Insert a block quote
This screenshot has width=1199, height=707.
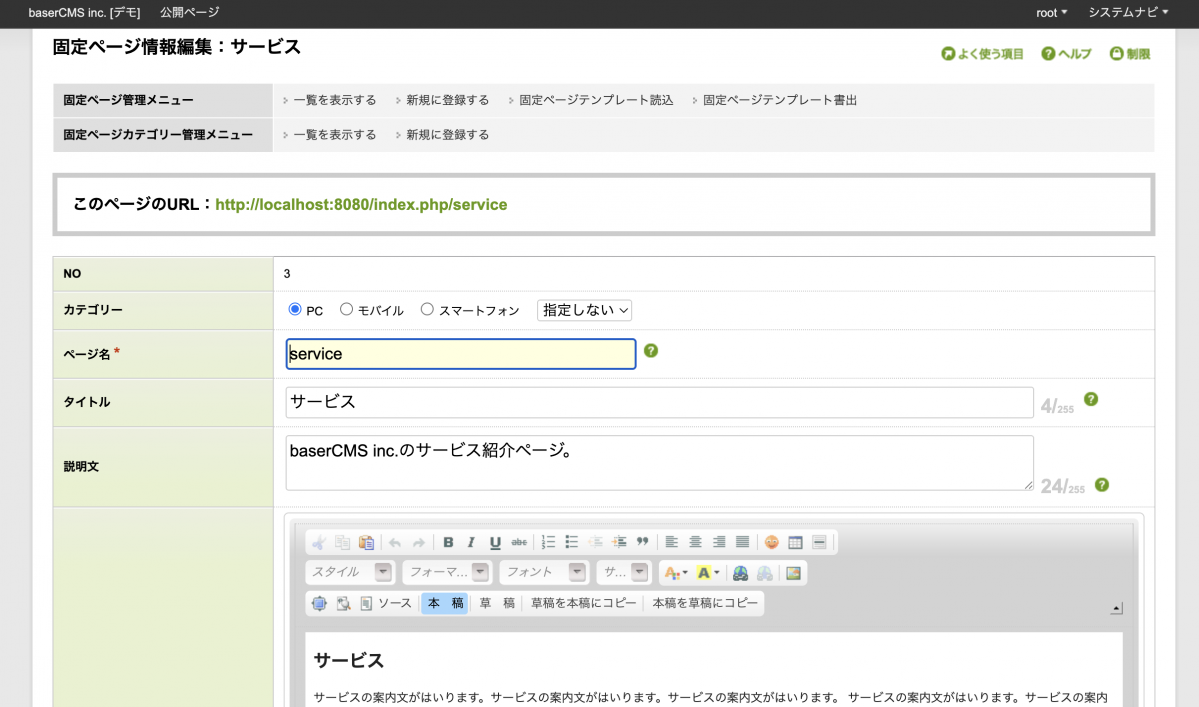point(642,542)
